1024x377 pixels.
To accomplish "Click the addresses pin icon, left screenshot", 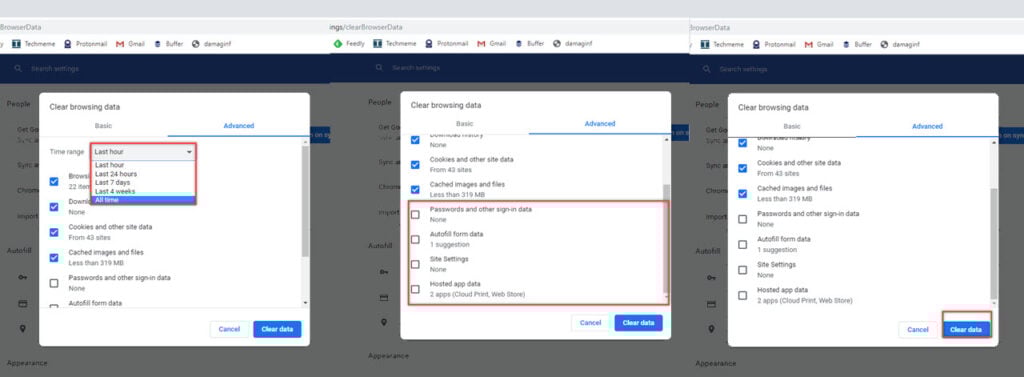I will [x=23, y=329].
